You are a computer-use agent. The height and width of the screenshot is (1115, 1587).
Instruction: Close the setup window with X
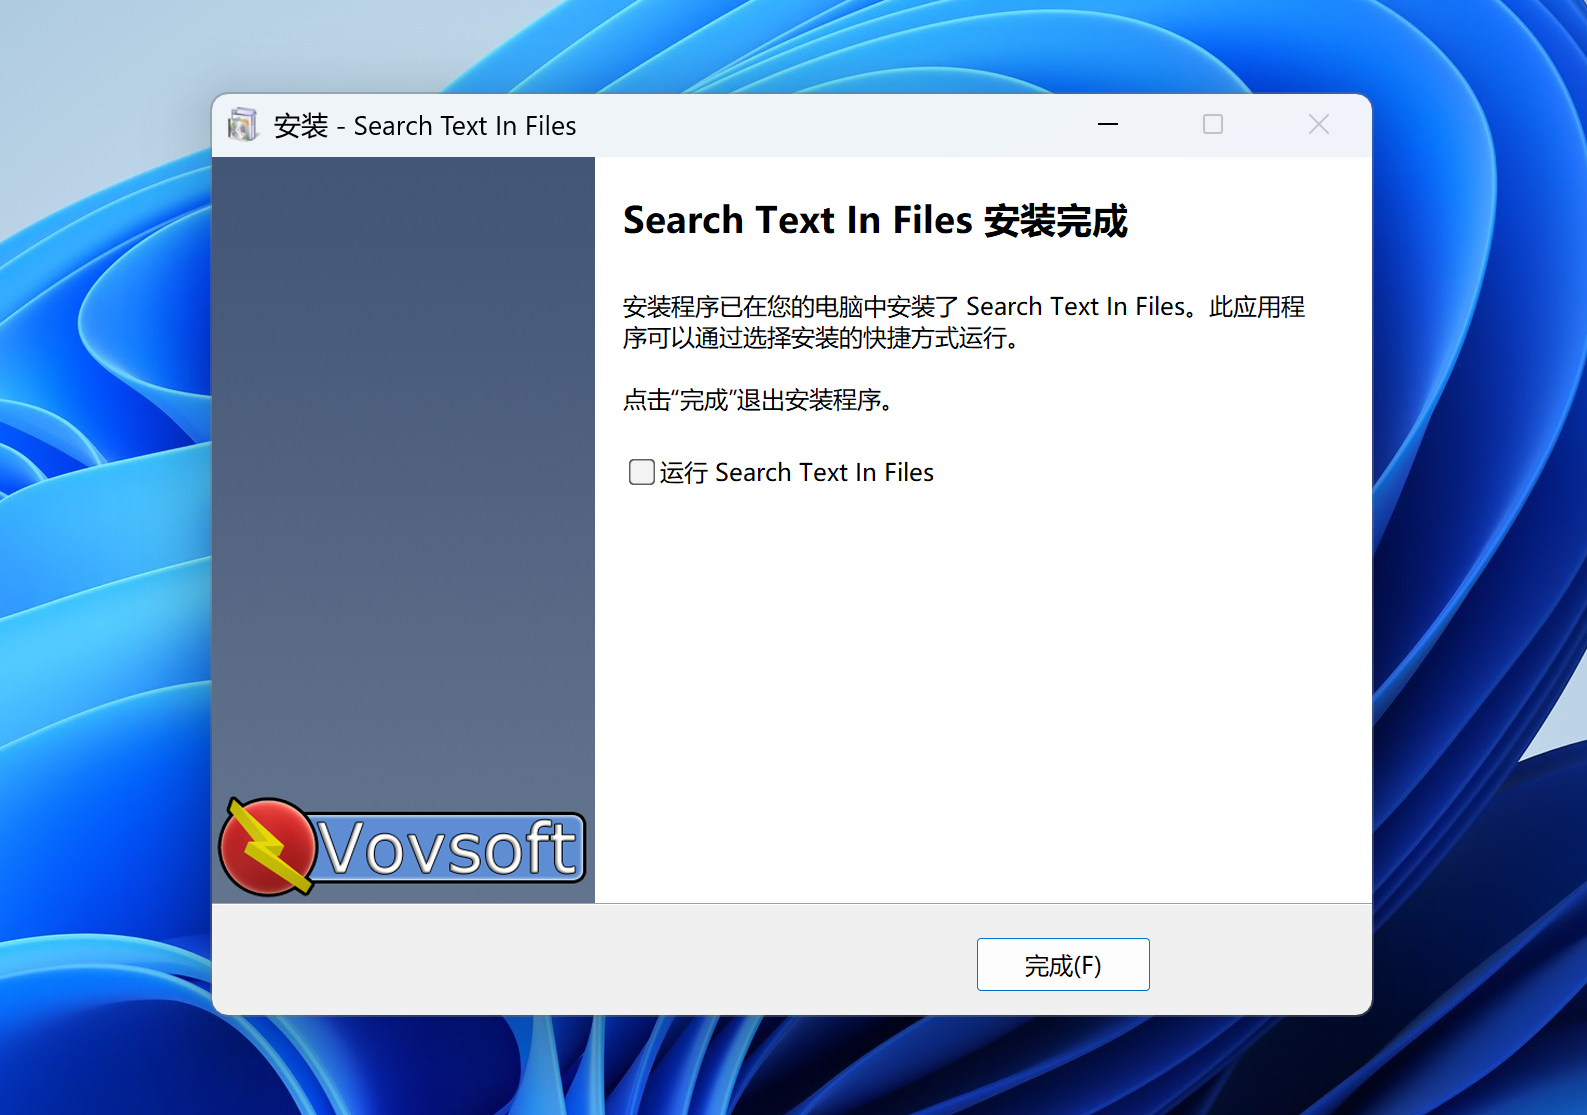click(1318, 125)
